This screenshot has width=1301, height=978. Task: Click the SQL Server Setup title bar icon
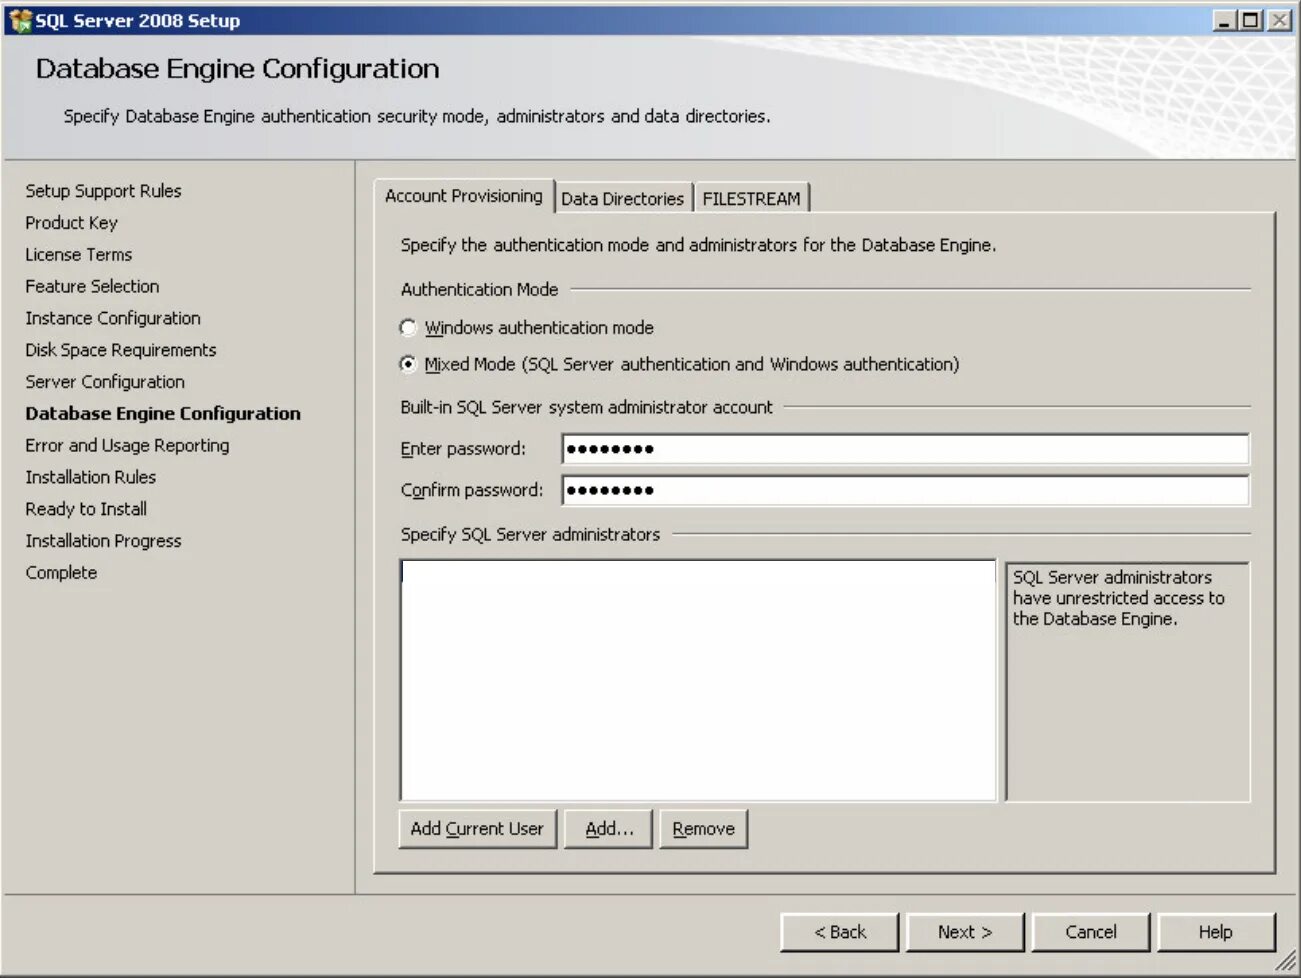20,20
